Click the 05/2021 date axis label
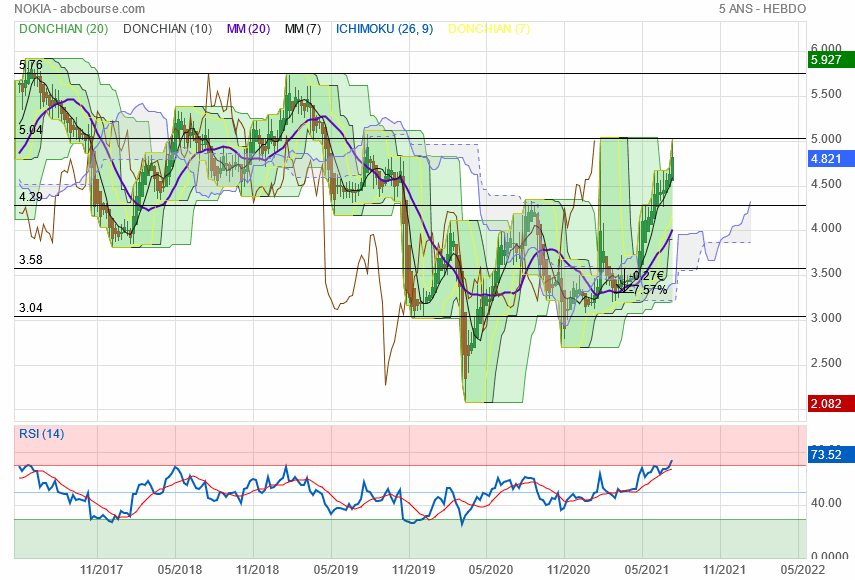 [x=647, y=570]
